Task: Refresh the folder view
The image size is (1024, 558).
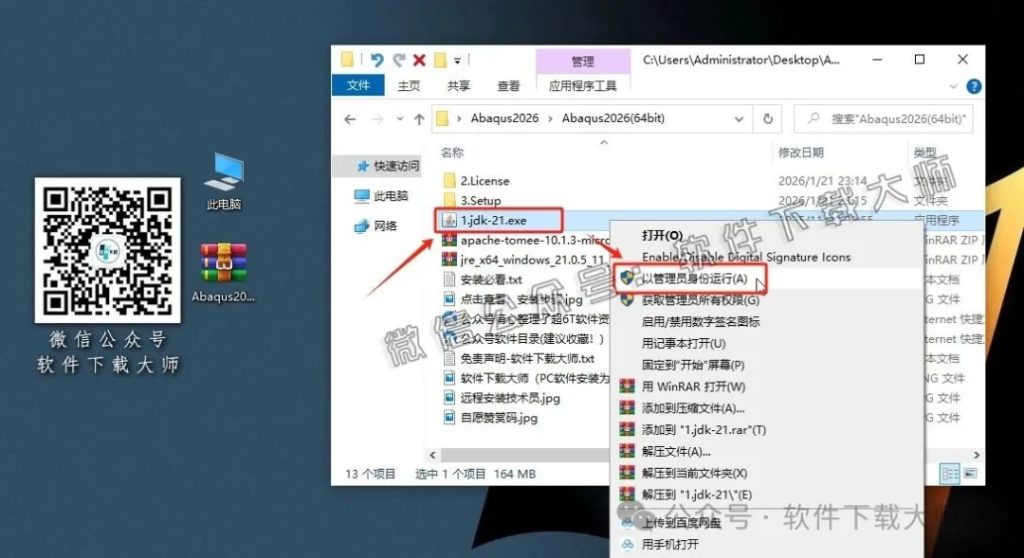Action: coord(768,119)
